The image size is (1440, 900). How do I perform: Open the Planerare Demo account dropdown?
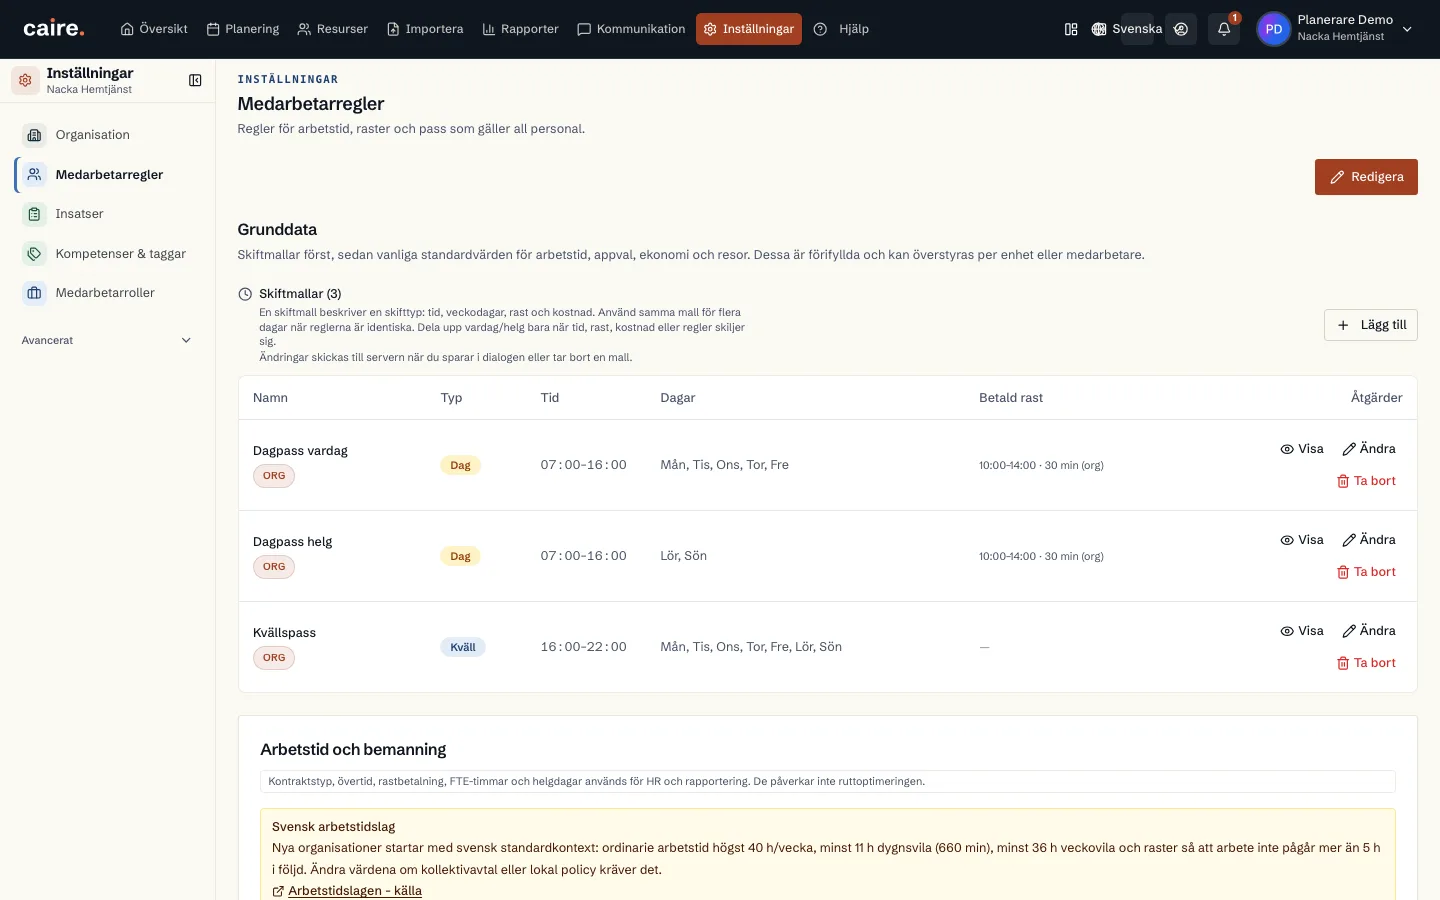click(x=1335, y=29)
